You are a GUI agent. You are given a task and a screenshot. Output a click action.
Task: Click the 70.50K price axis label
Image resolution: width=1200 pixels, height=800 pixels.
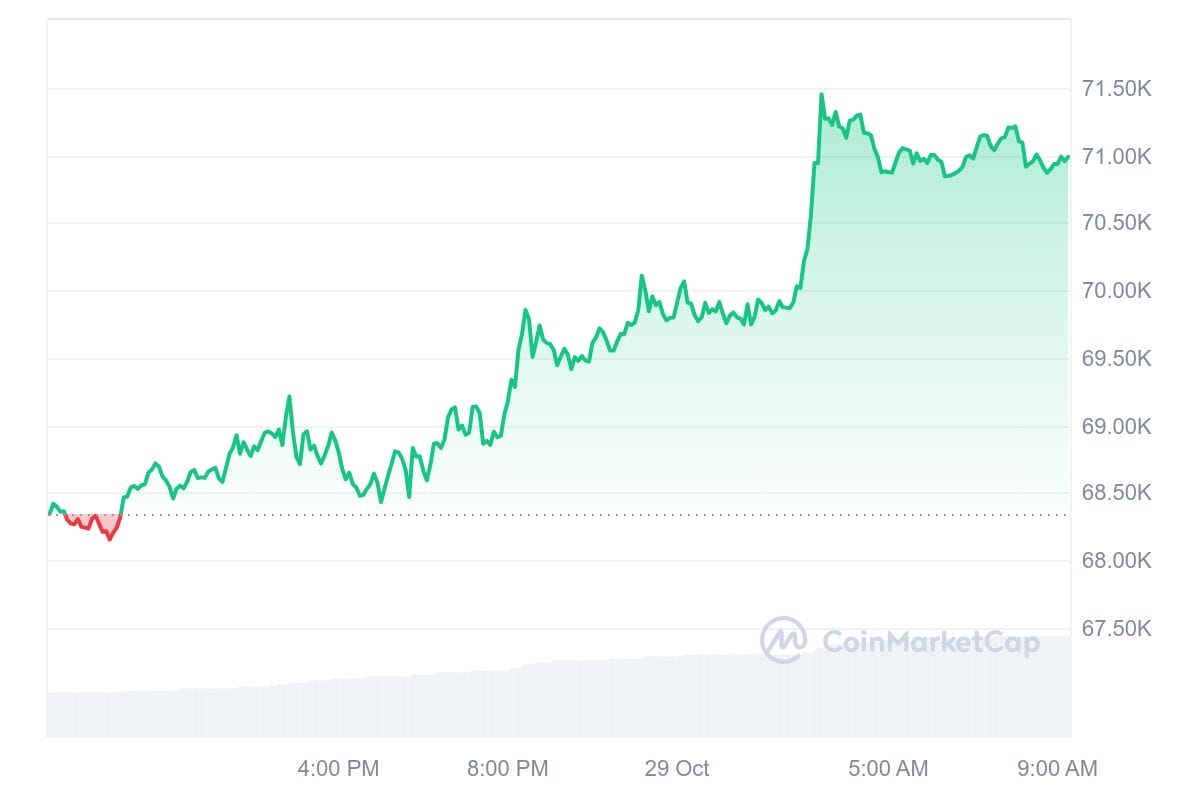coord(1117,223)
